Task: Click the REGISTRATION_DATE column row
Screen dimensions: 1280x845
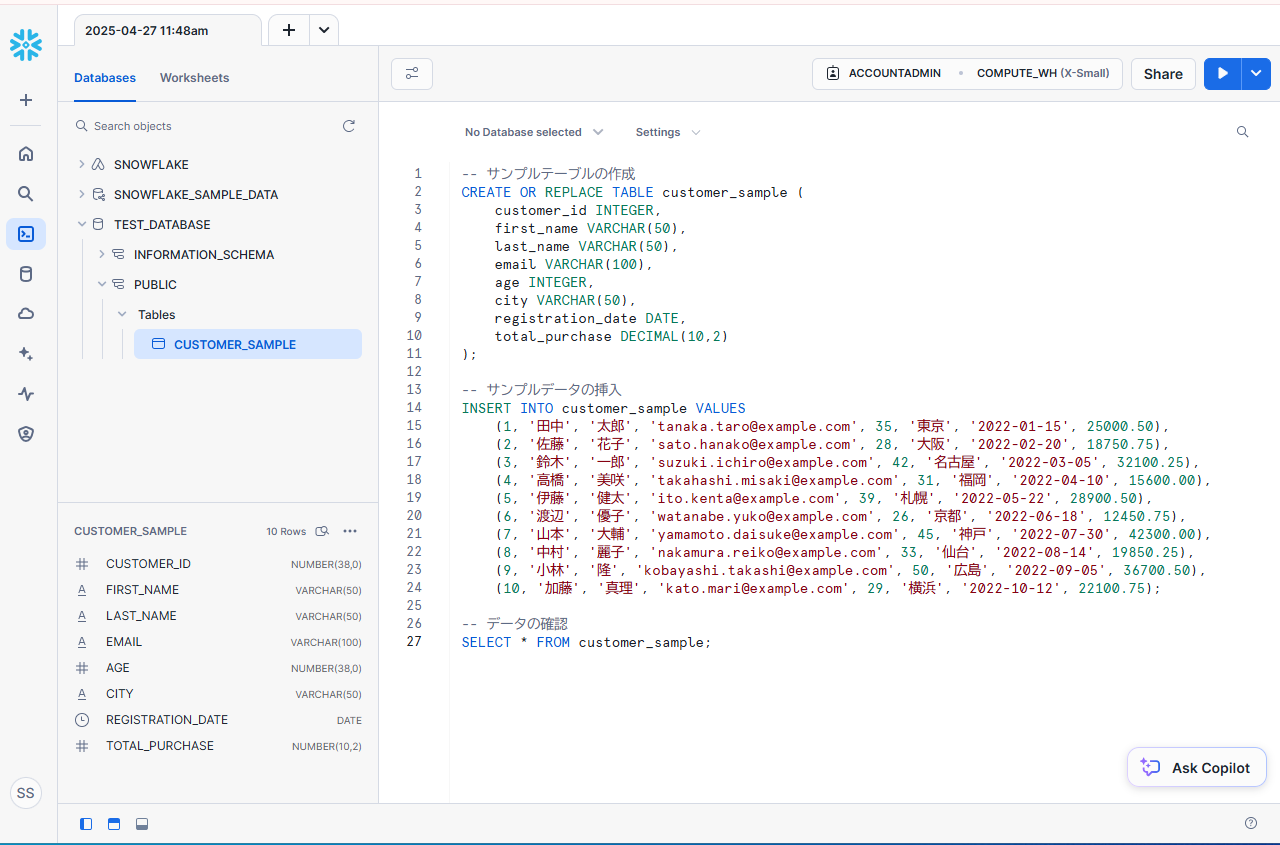Action: (218, 720)
